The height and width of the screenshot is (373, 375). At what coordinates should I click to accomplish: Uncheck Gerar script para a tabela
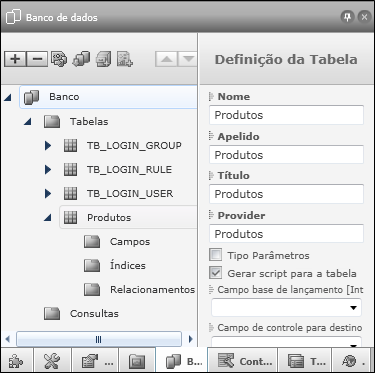[216, 273]
